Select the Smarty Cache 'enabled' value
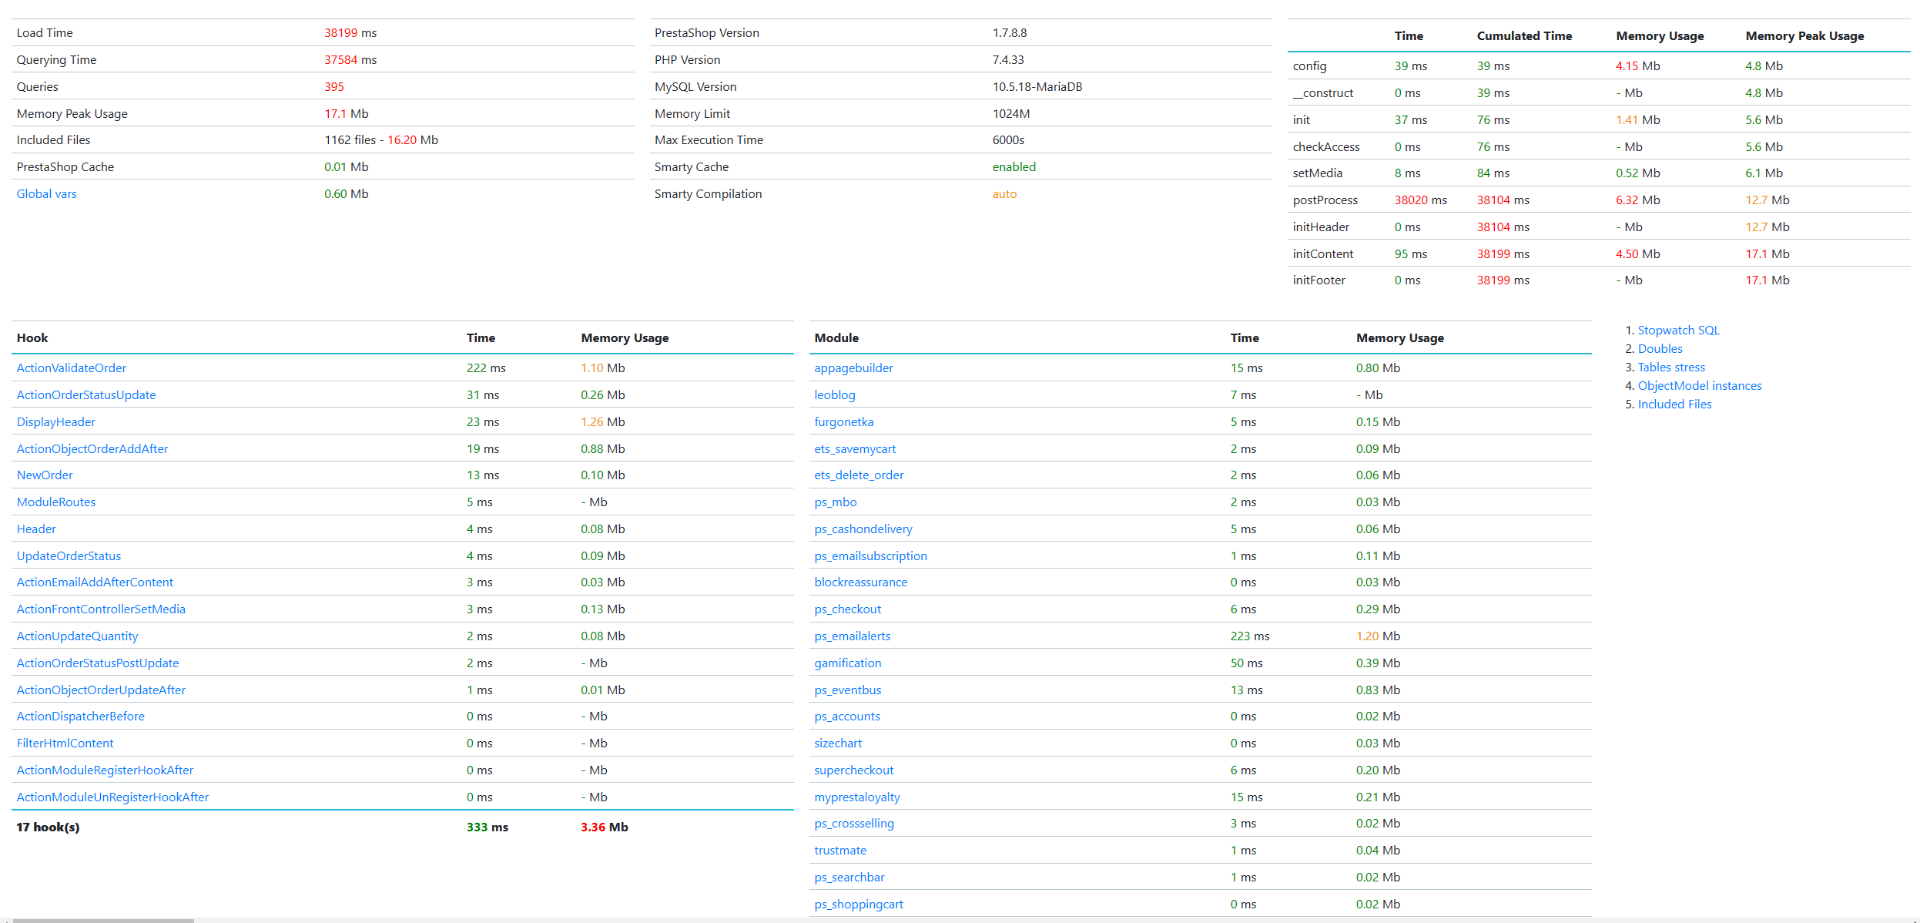The image size is (1920, 923). 1014,167
